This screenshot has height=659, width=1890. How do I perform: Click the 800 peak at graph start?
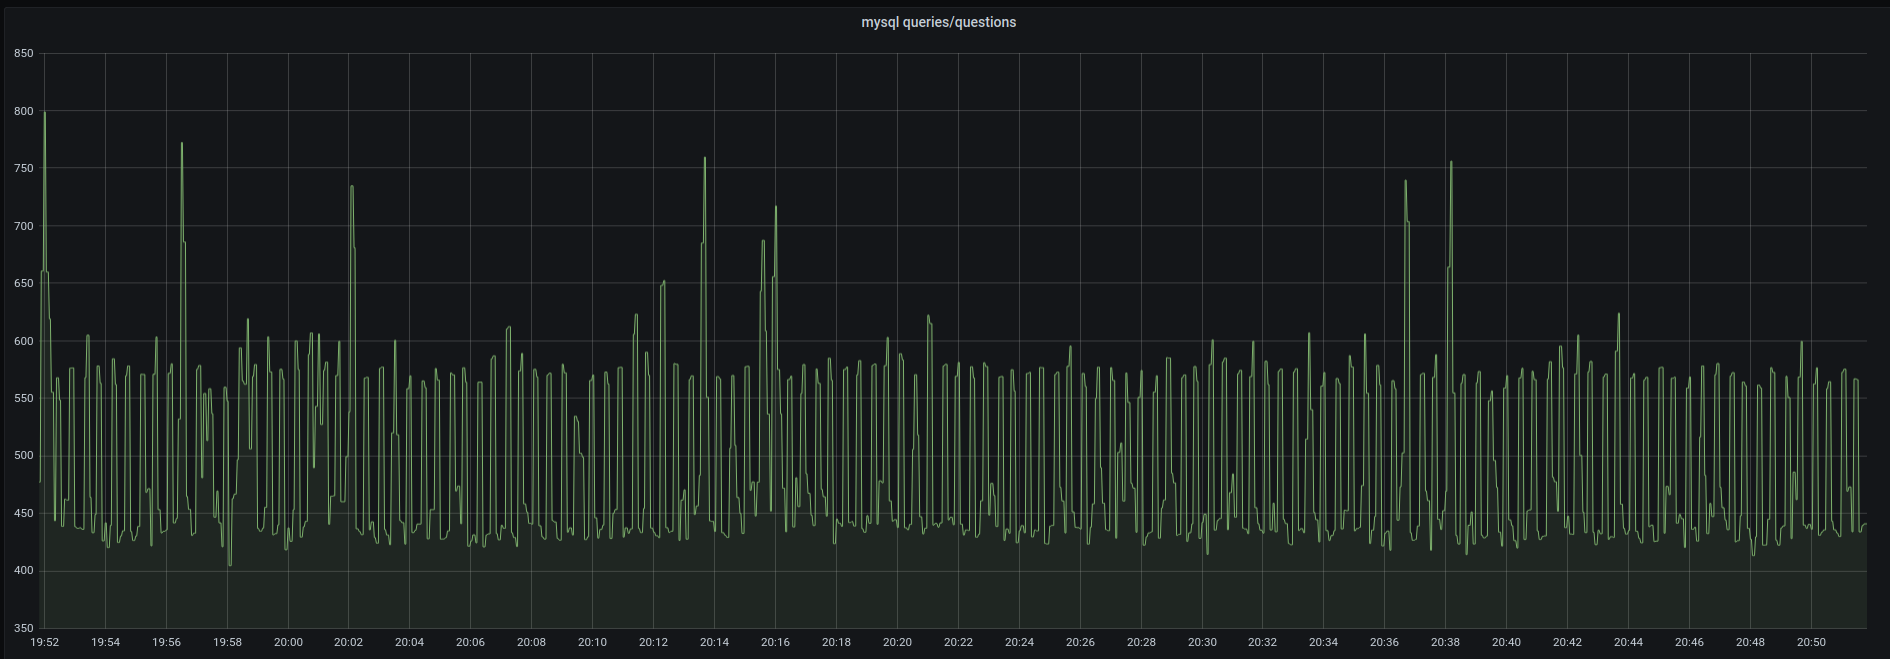click(x=44, y=113)
